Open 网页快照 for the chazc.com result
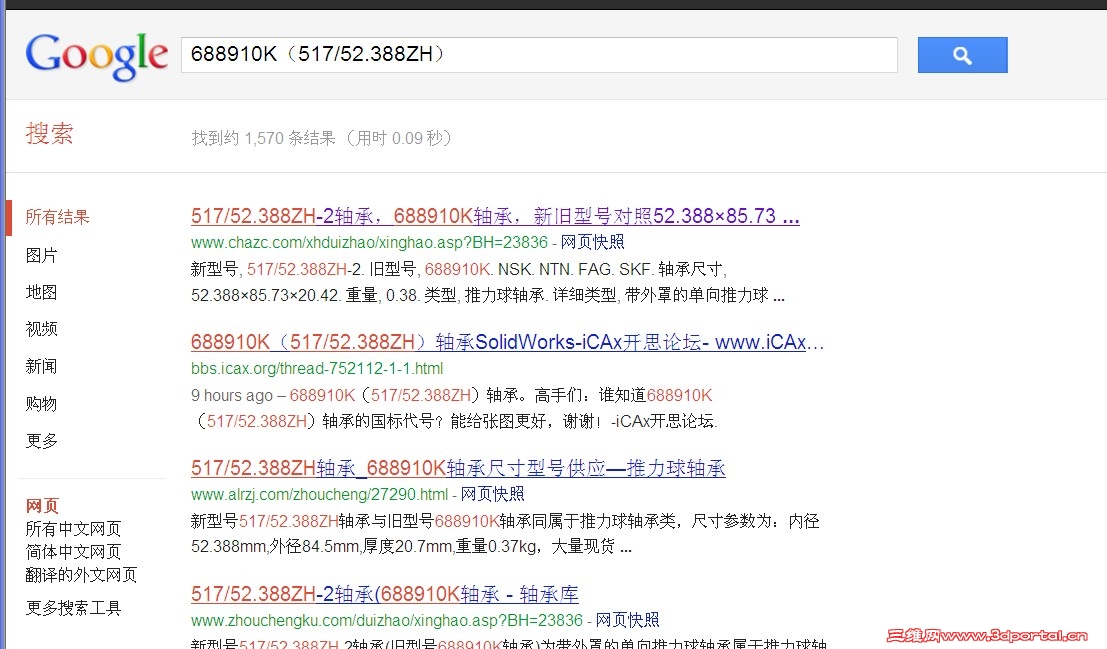The image size is (1107, 649). [x=592, y=242]
